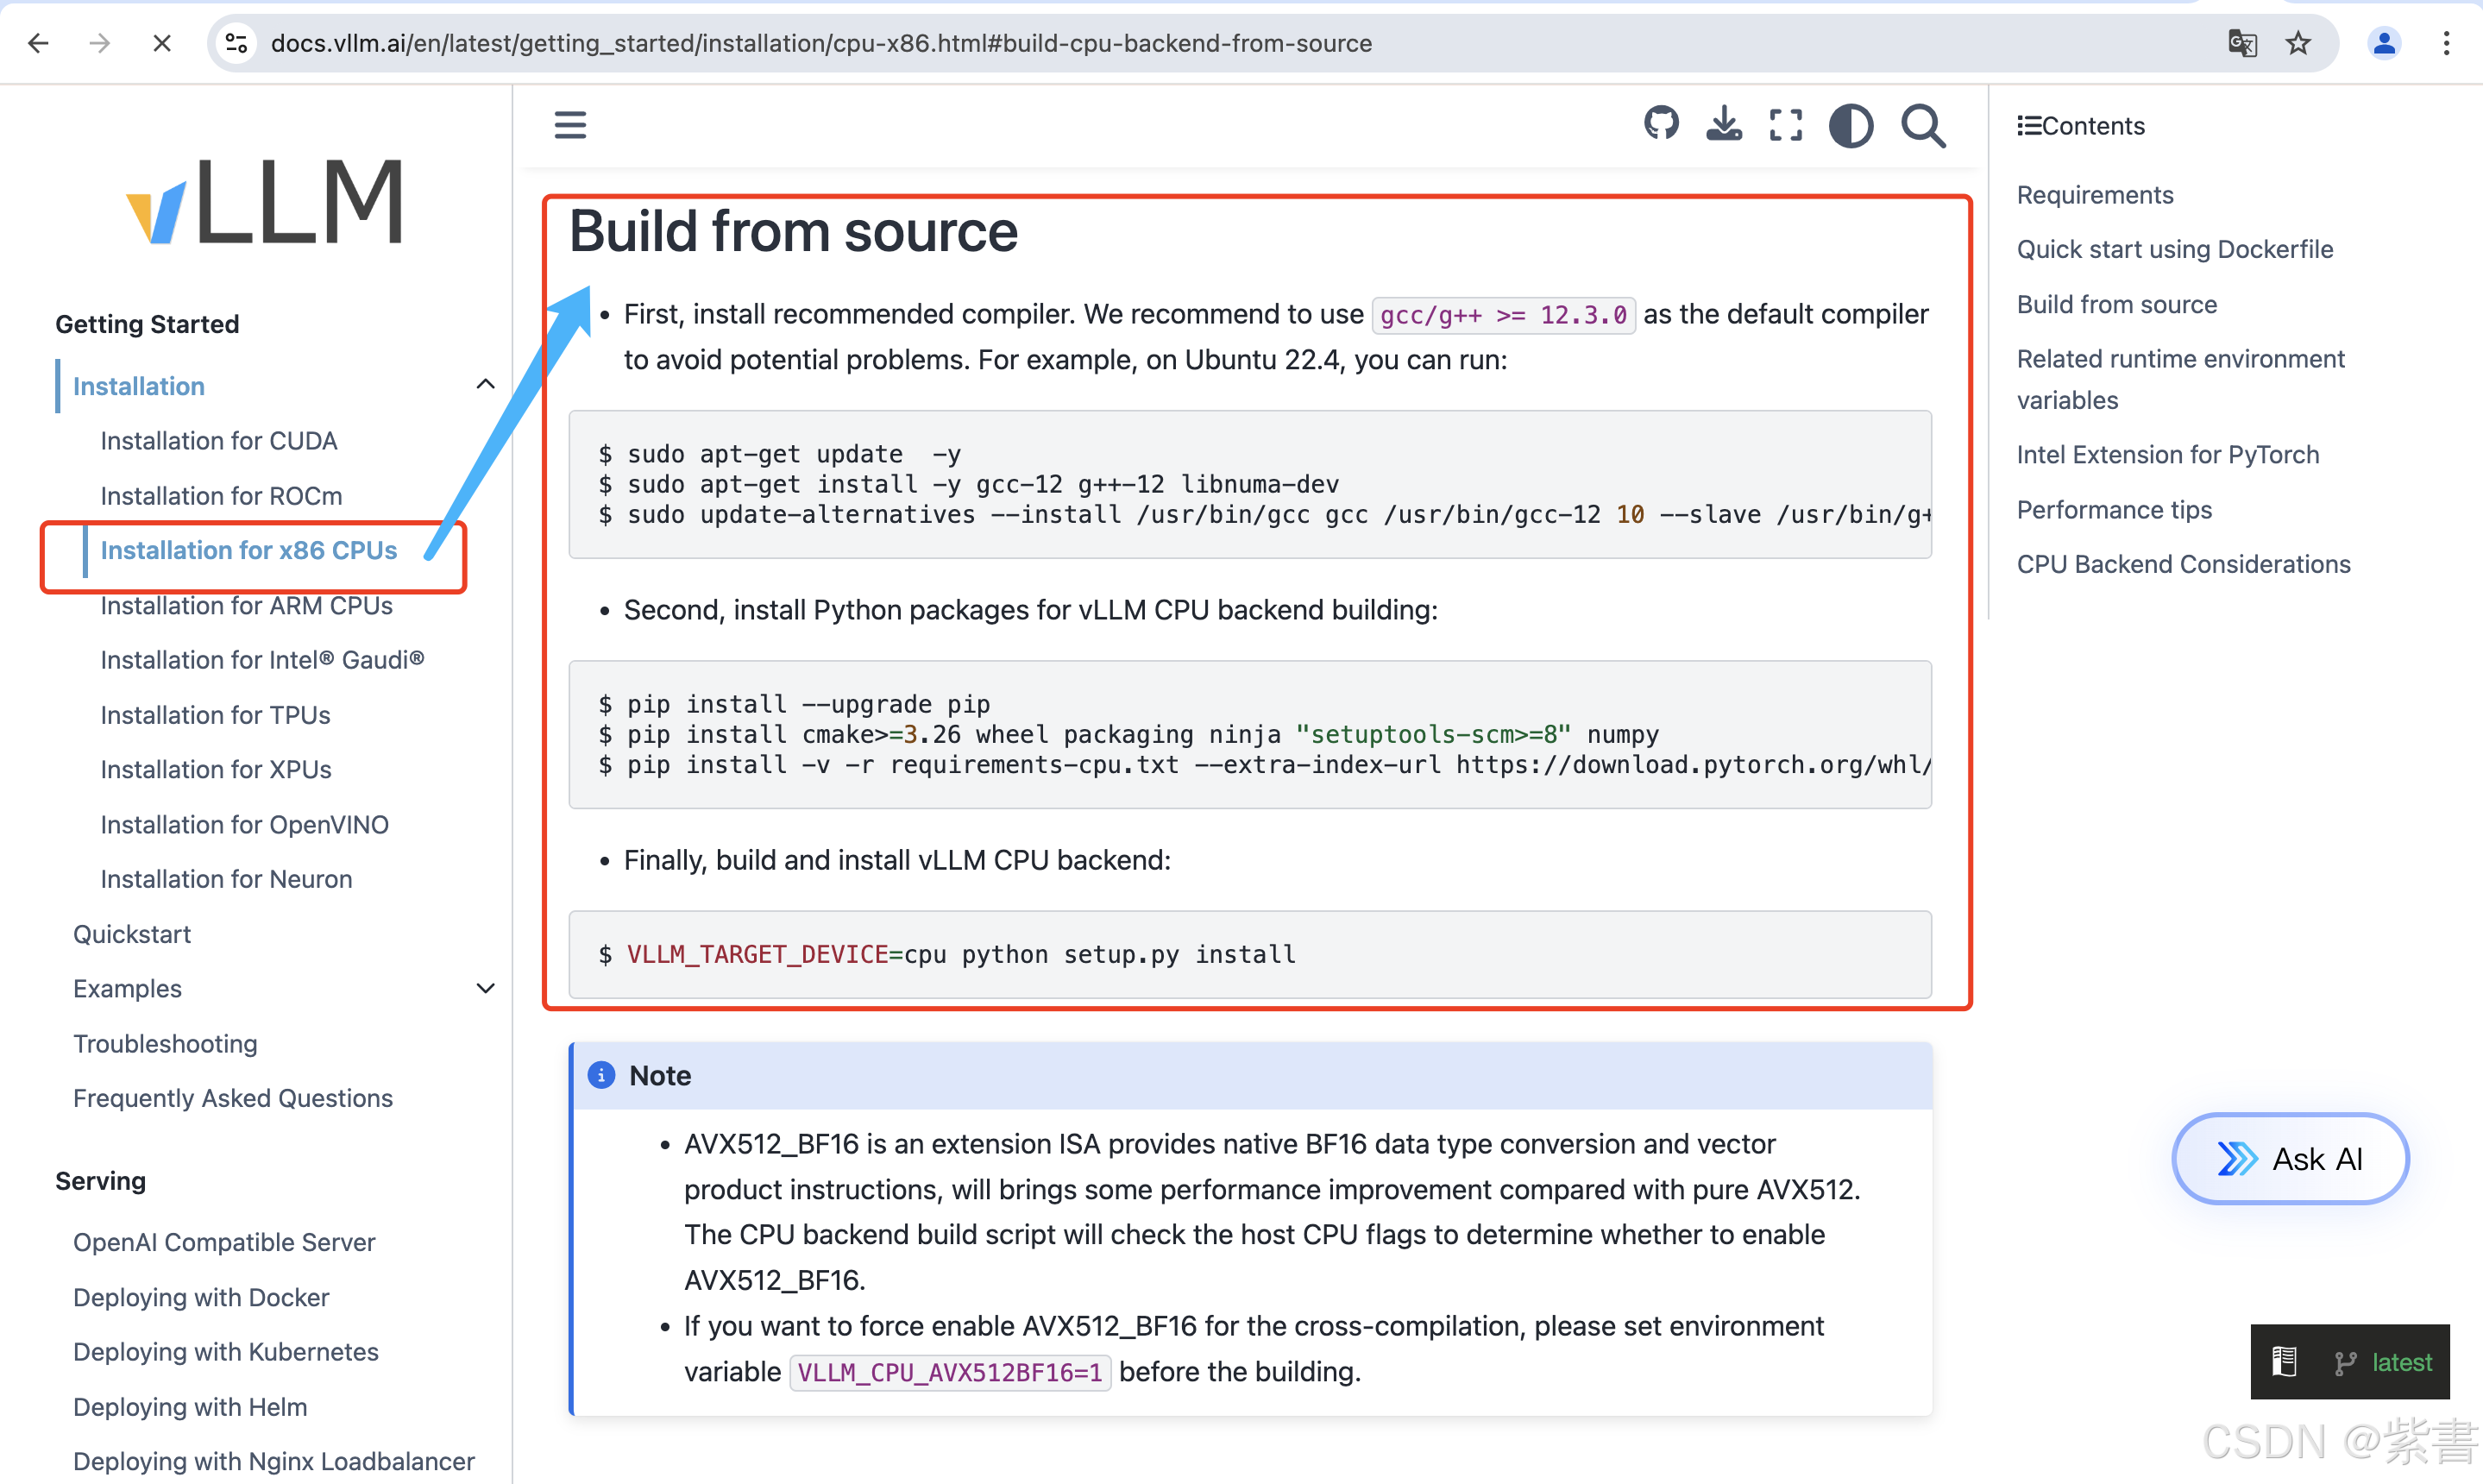The image size is (2483, 1484).
Task: Jump to Performance tips in Contents
Action: tap(2114, 510)
